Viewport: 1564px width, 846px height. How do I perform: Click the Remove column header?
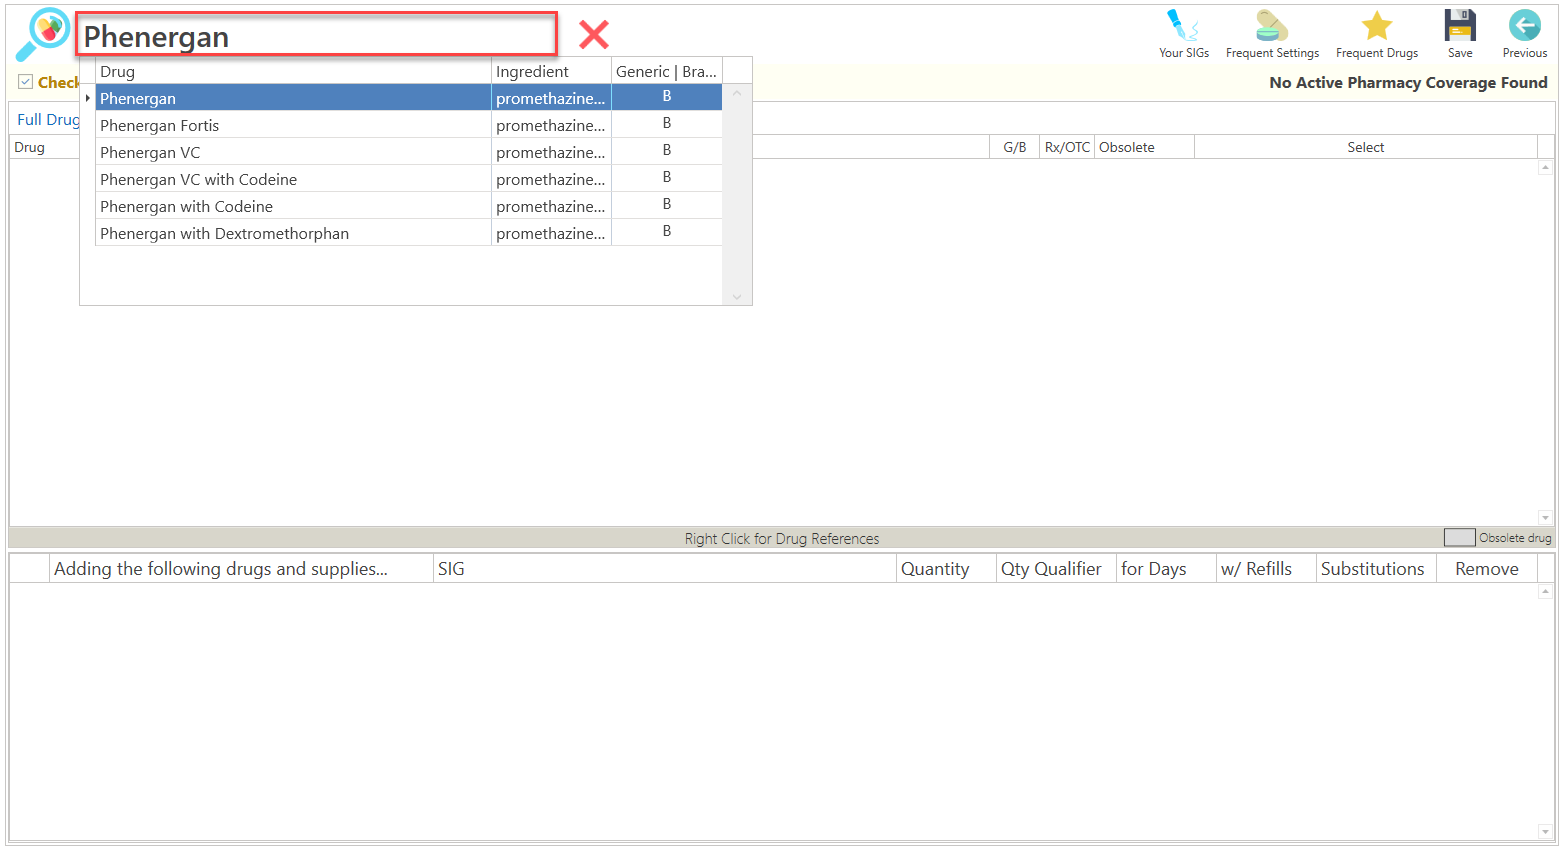pos(1486,568)
